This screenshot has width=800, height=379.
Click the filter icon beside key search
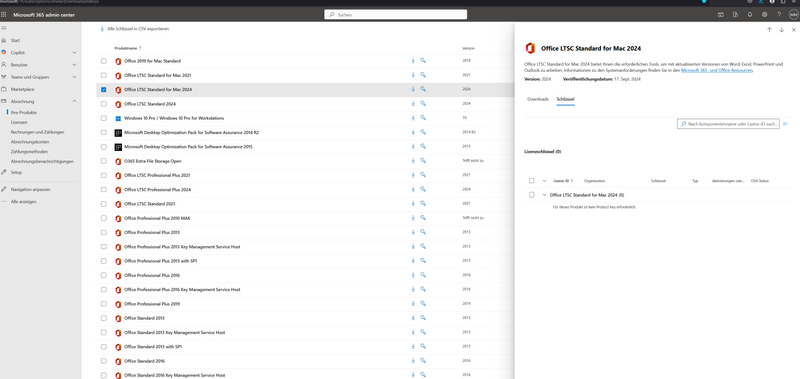786,123
